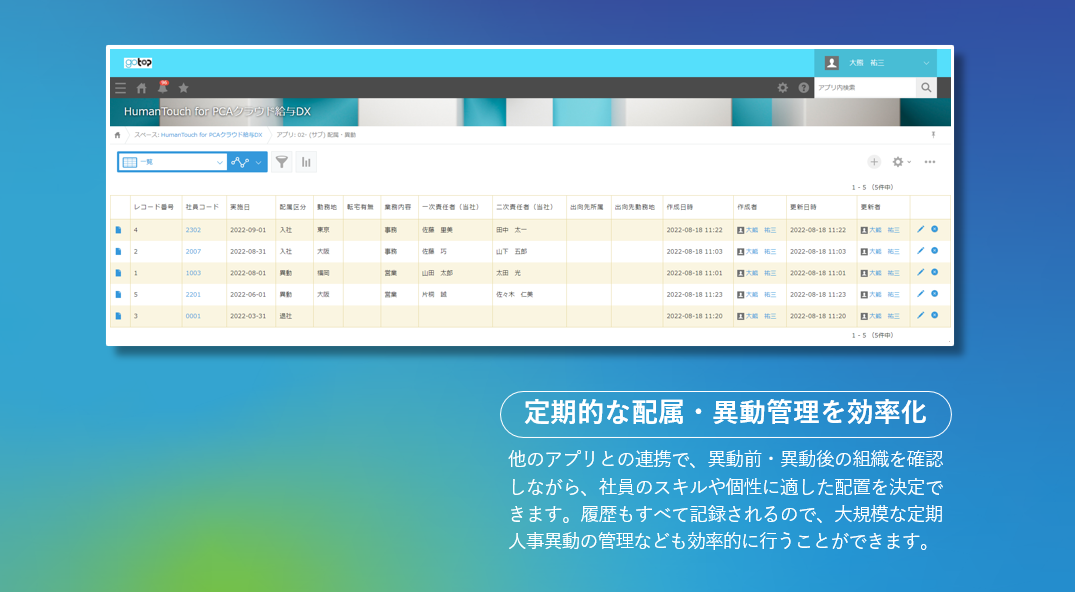
Task: Open the hamburger menu in the dark toolbar
Action: point(121,88)
